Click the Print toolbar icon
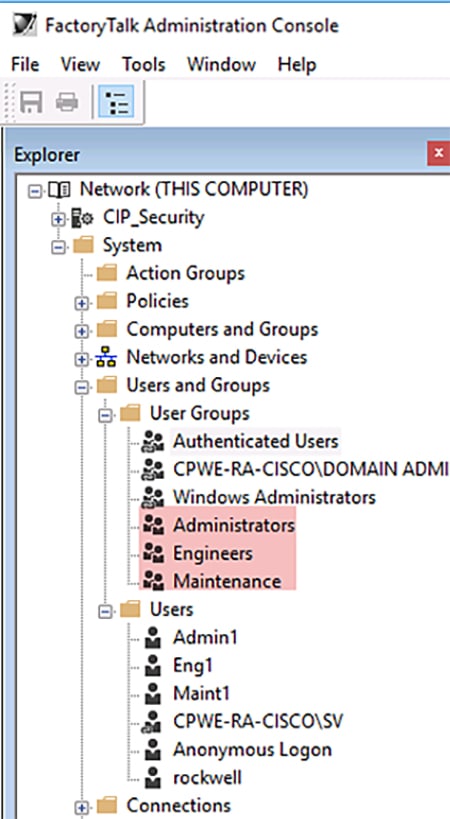 67,102
